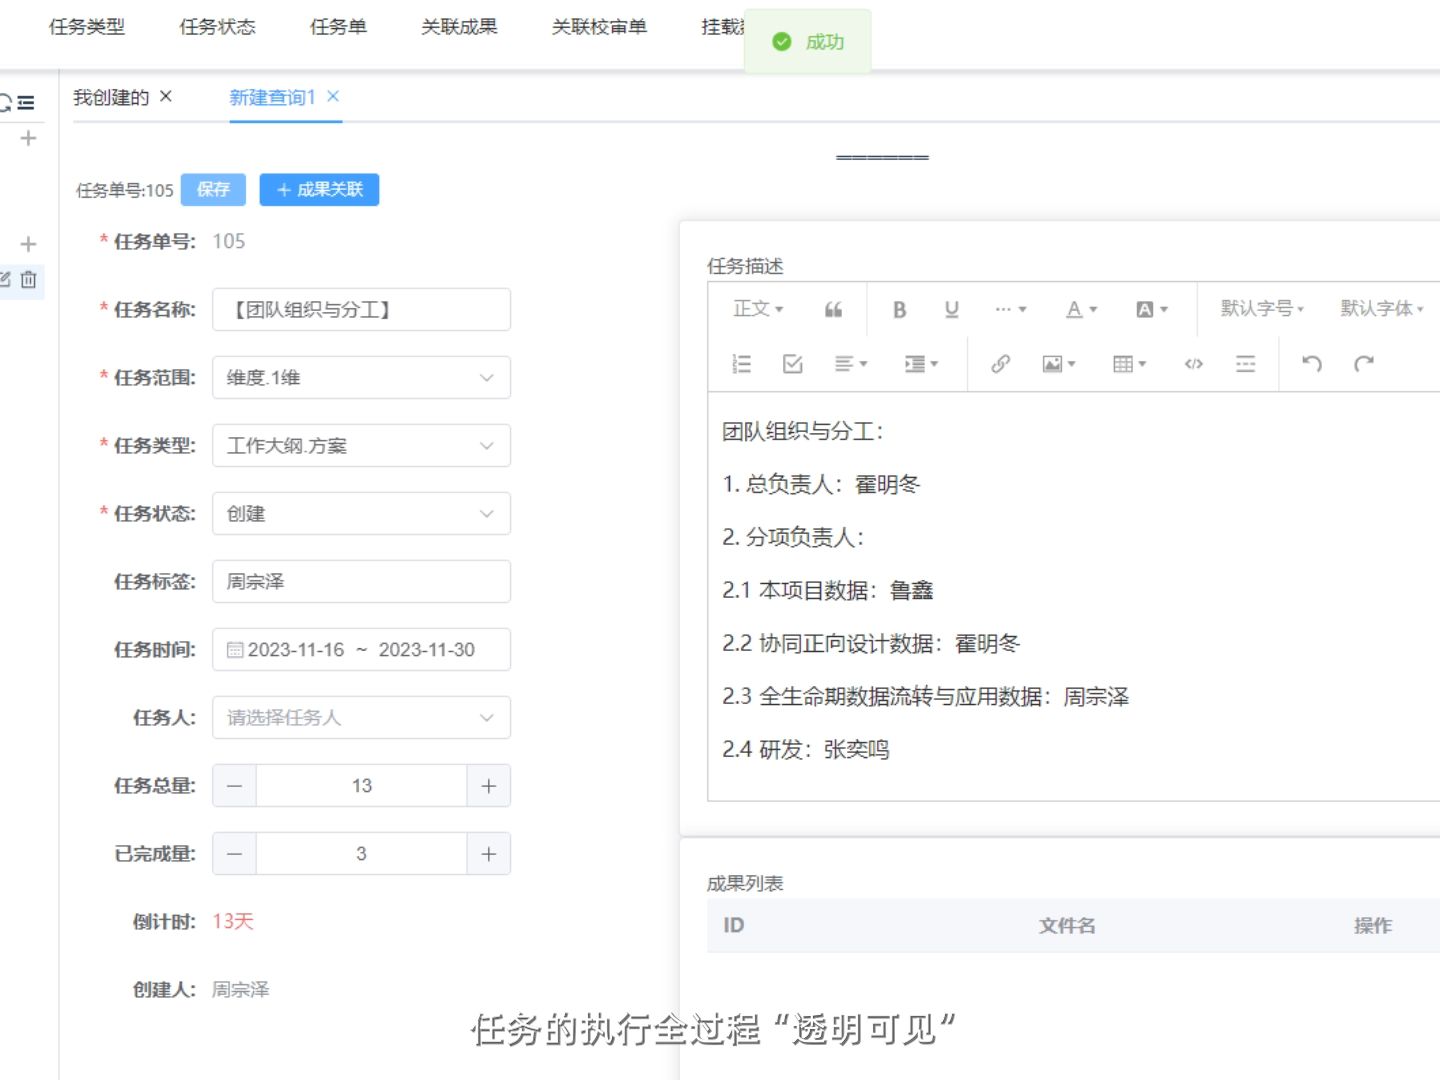Screen dimensions: 1440x1080
Task: Open 关联成果 menu
Action: pos(459,27)
